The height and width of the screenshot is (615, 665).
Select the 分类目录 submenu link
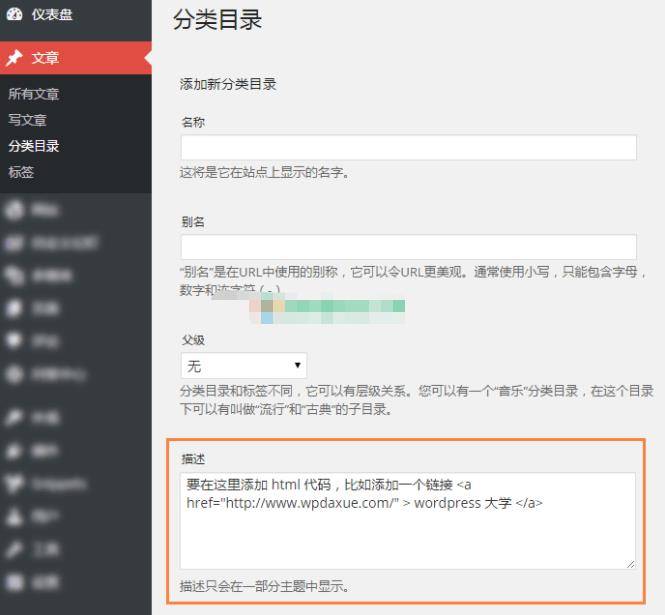(x=34, y=146)
